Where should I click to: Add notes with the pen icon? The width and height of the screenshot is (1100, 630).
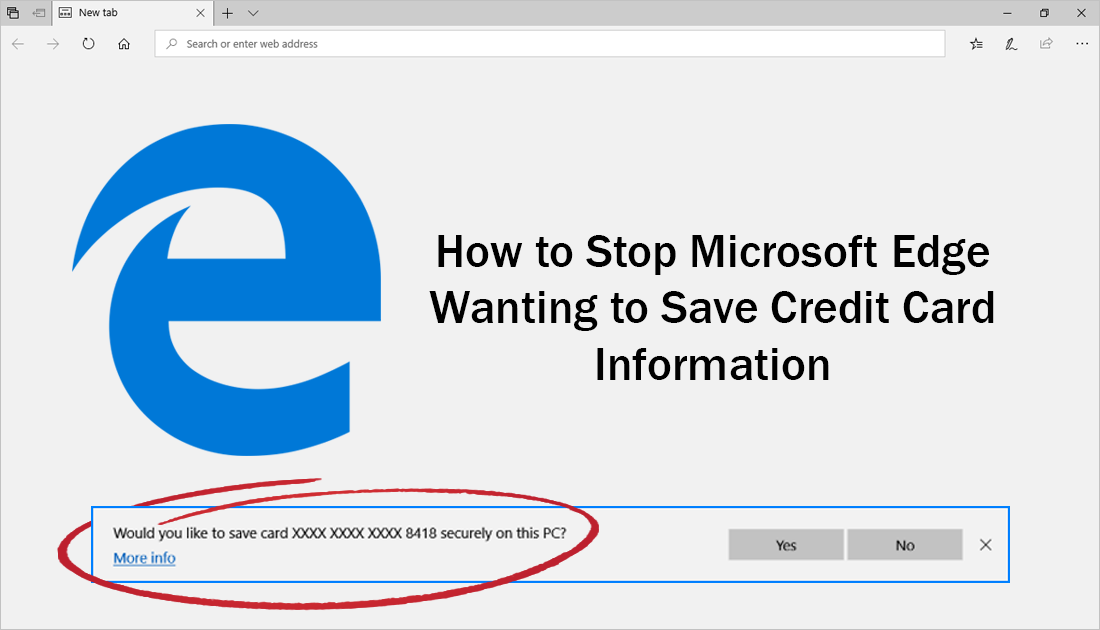(x=1011, y=43)
